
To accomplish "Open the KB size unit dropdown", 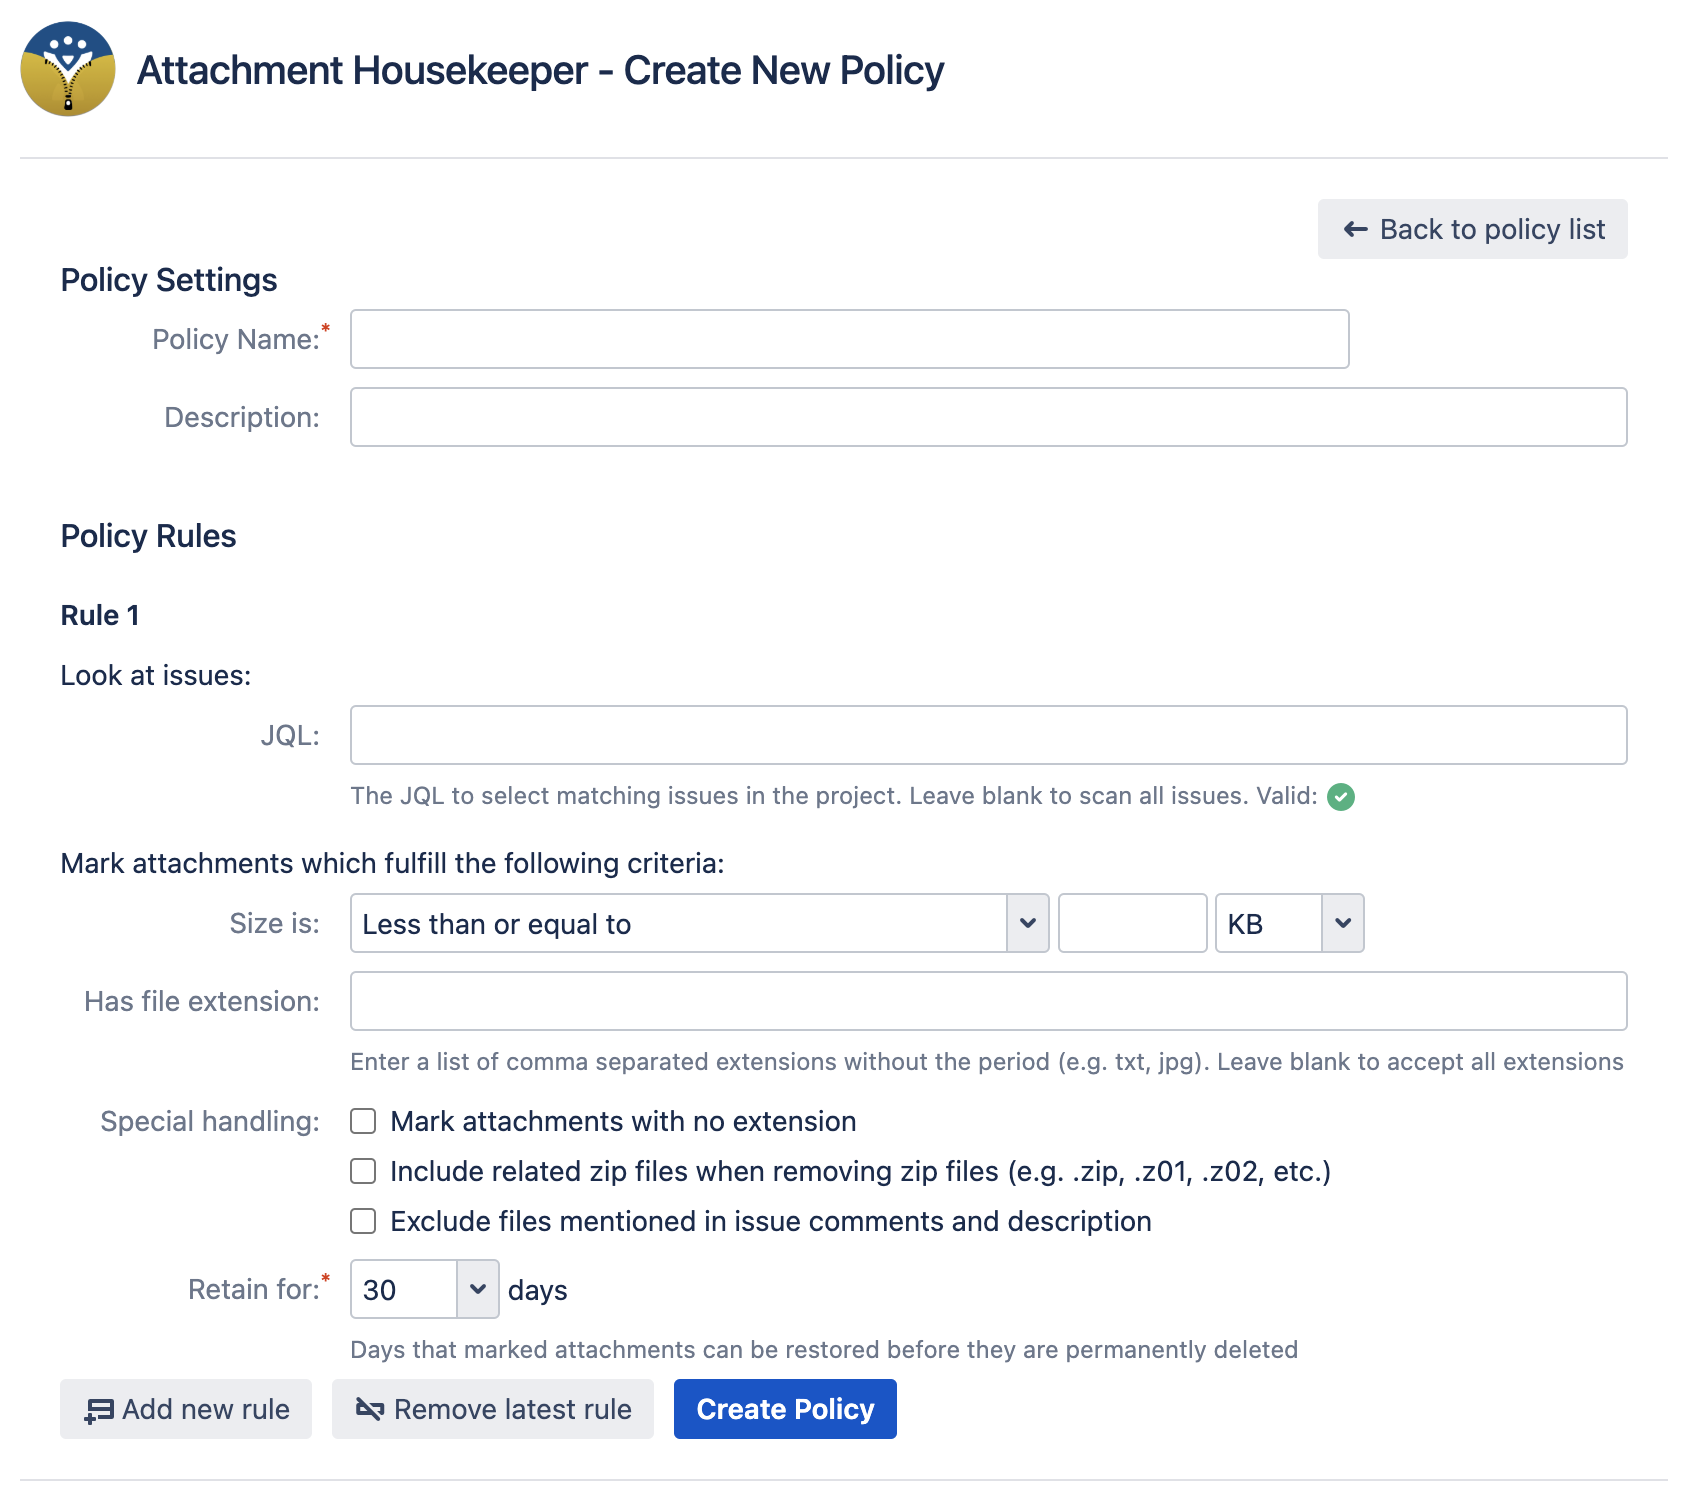I will tap(1288, 923).
